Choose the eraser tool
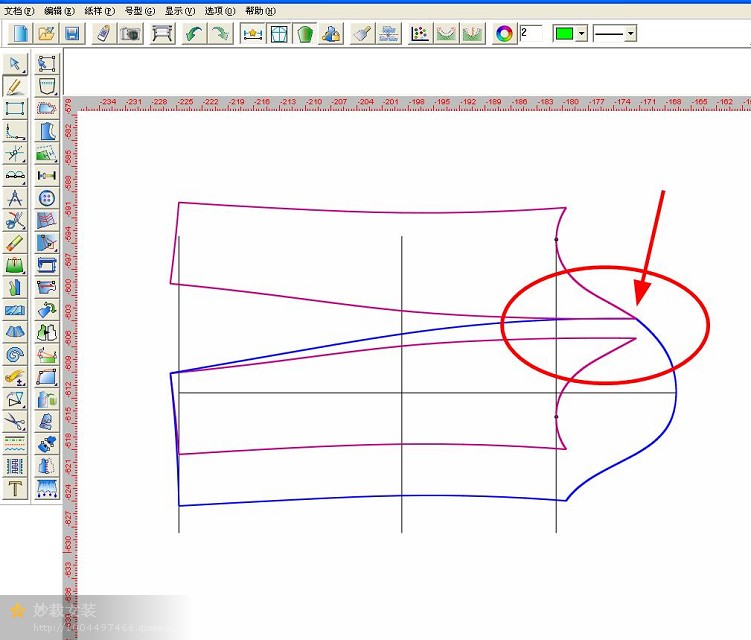Screen dimensions: 751x640 [x=15, y=242]
